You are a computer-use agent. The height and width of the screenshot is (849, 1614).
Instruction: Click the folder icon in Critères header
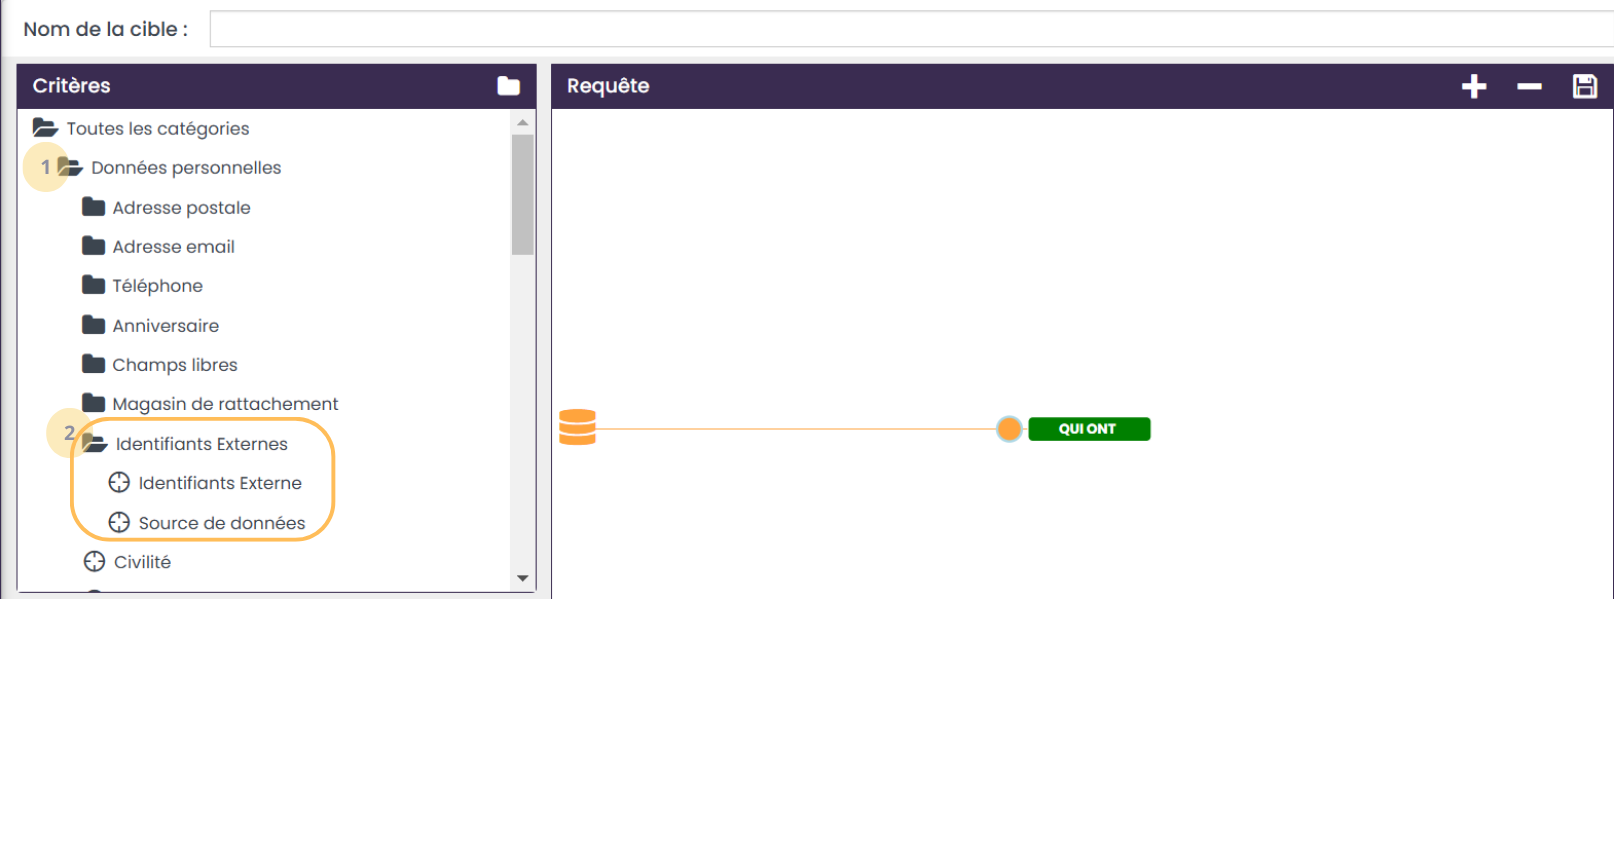pos(508,86)
